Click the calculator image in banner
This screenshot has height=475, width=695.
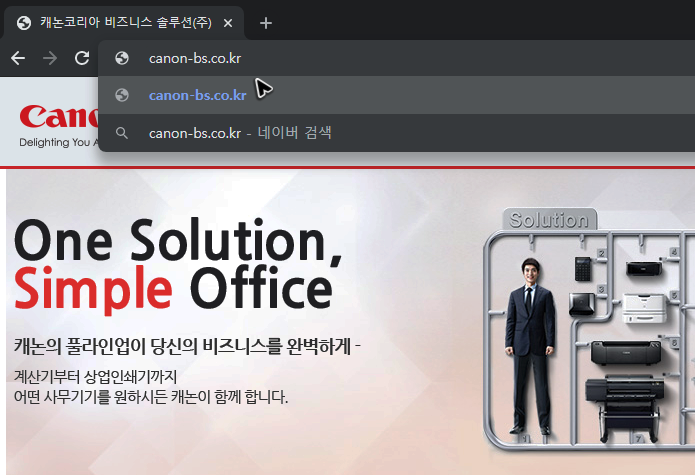coord(583,269)
